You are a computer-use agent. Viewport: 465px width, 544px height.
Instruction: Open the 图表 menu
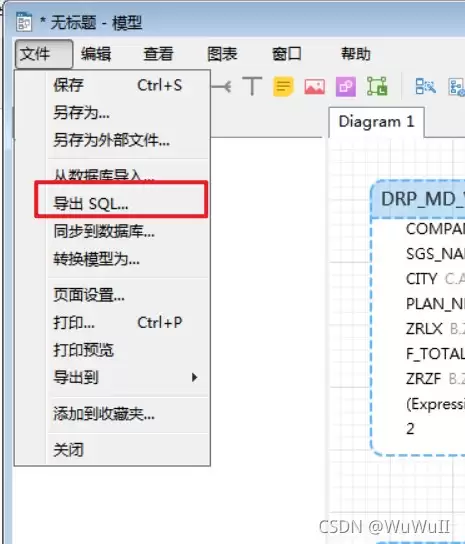(x=222, y=54)
